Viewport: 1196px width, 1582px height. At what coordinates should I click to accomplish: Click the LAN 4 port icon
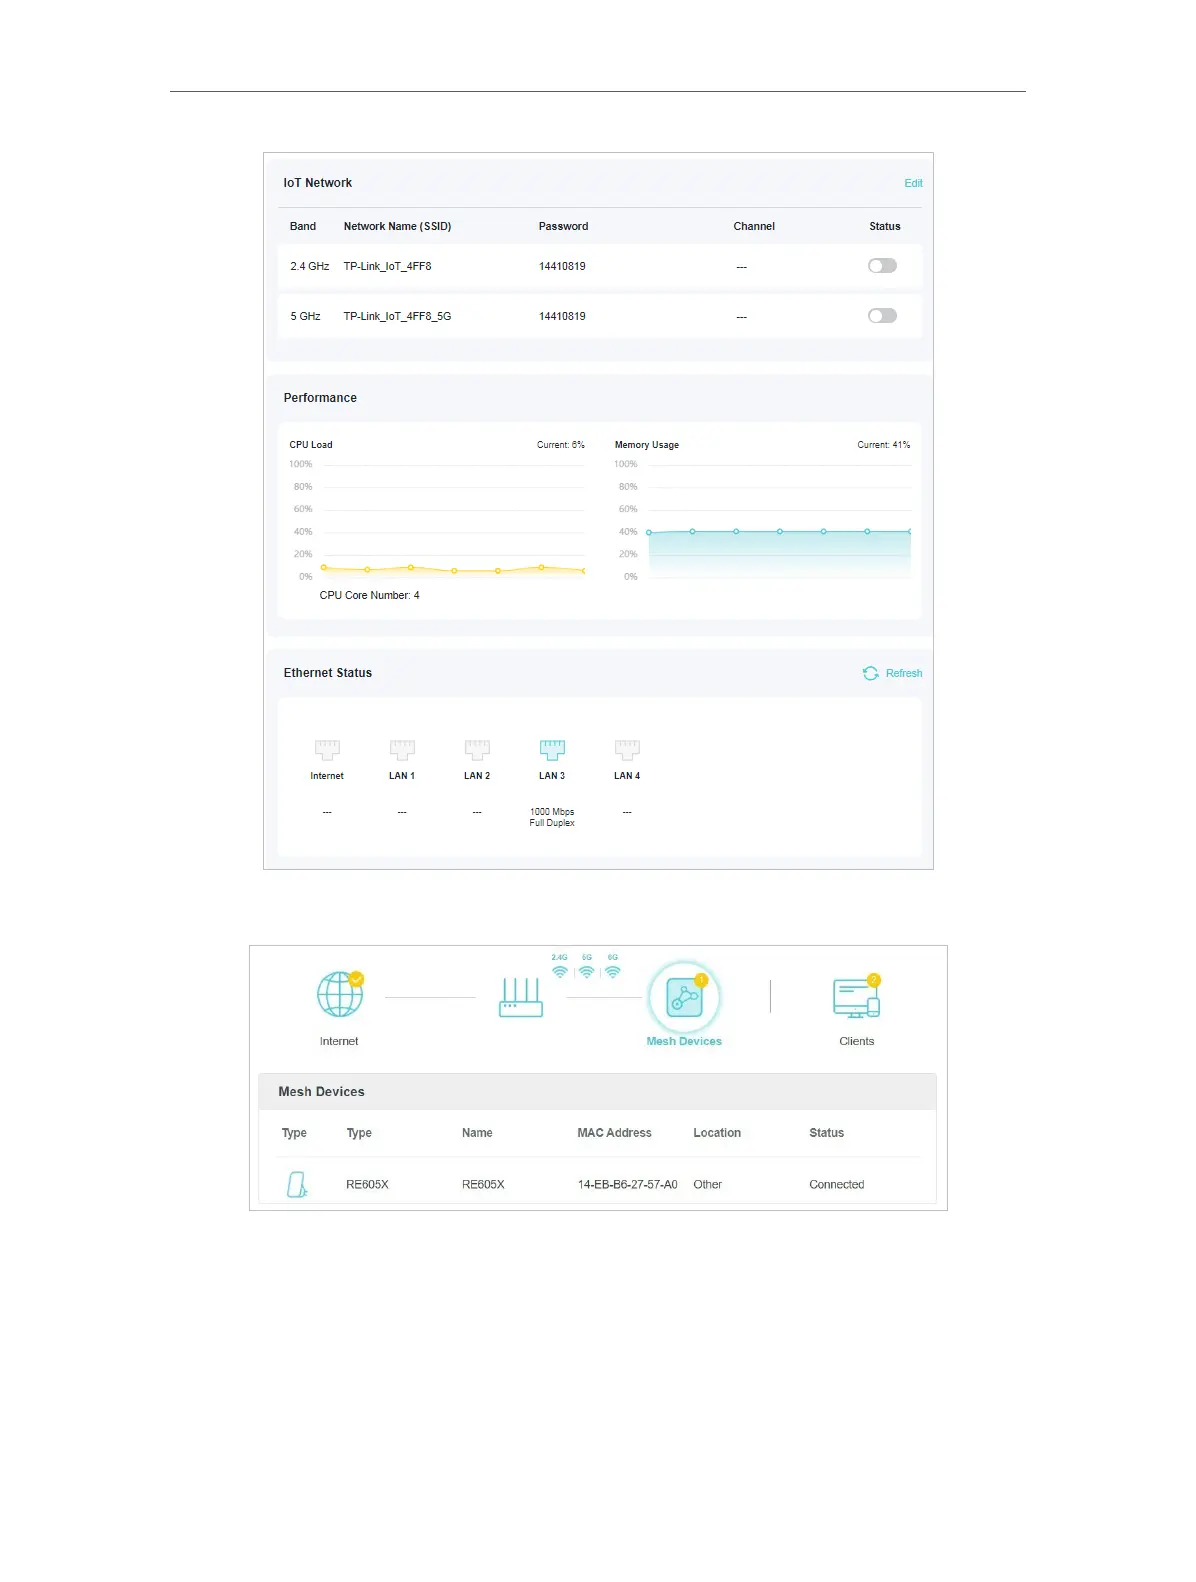(x=627, y=750)
